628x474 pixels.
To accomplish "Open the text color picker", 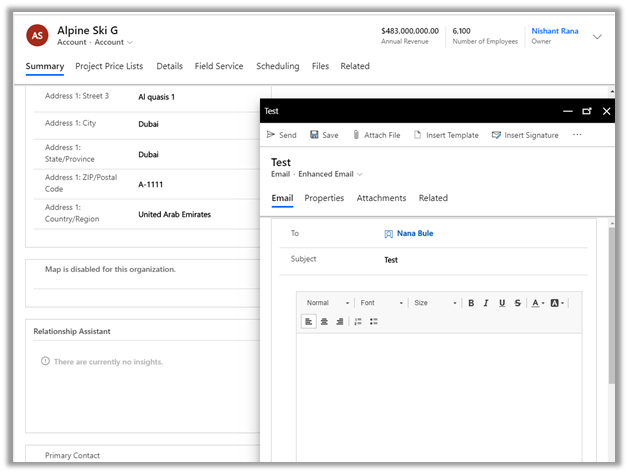I will 538,303.
